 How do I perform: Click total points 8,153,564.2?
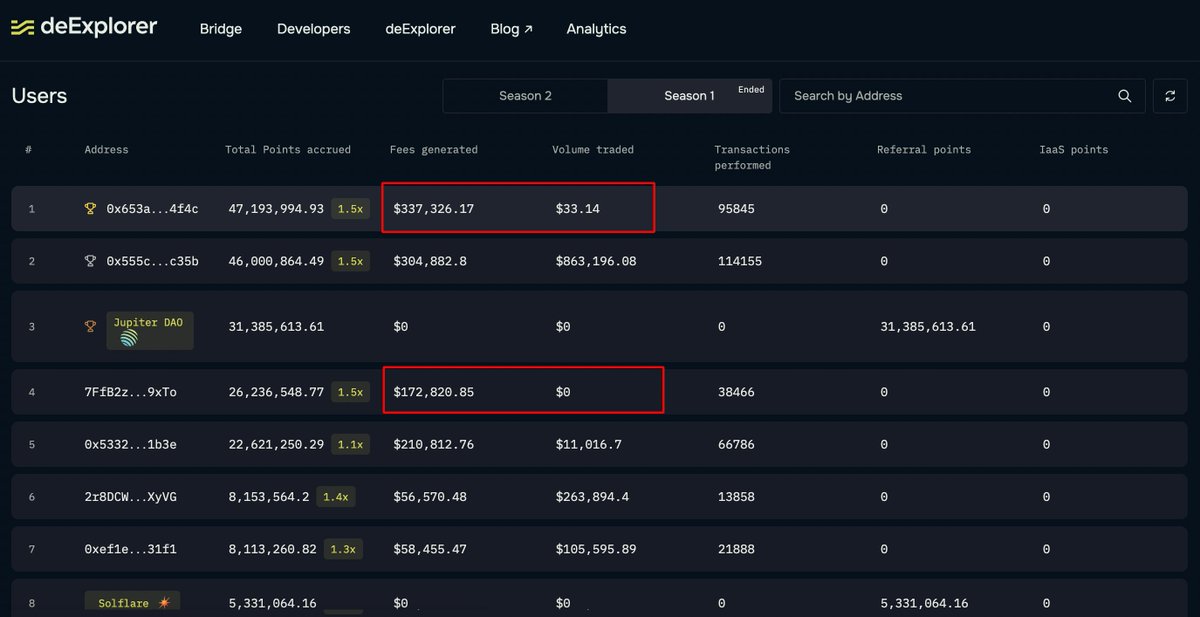point(269,496)
